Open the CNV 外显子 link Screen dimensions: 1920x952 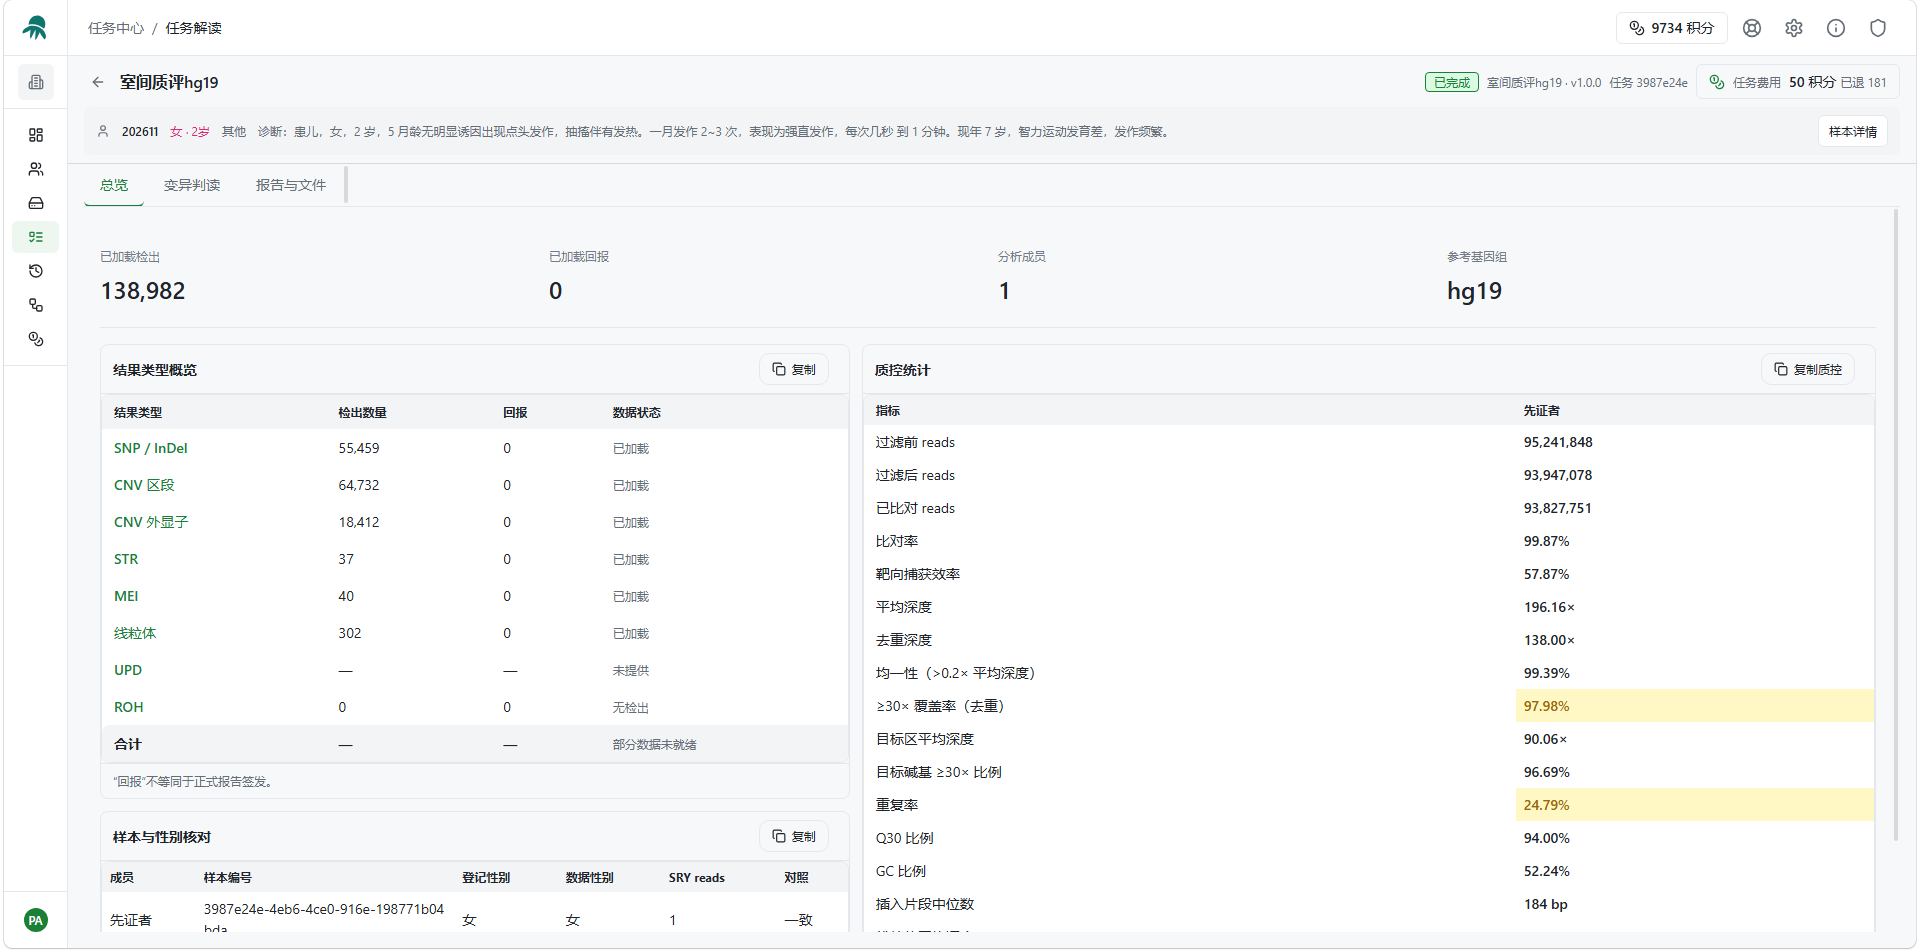tap(151, 522)
